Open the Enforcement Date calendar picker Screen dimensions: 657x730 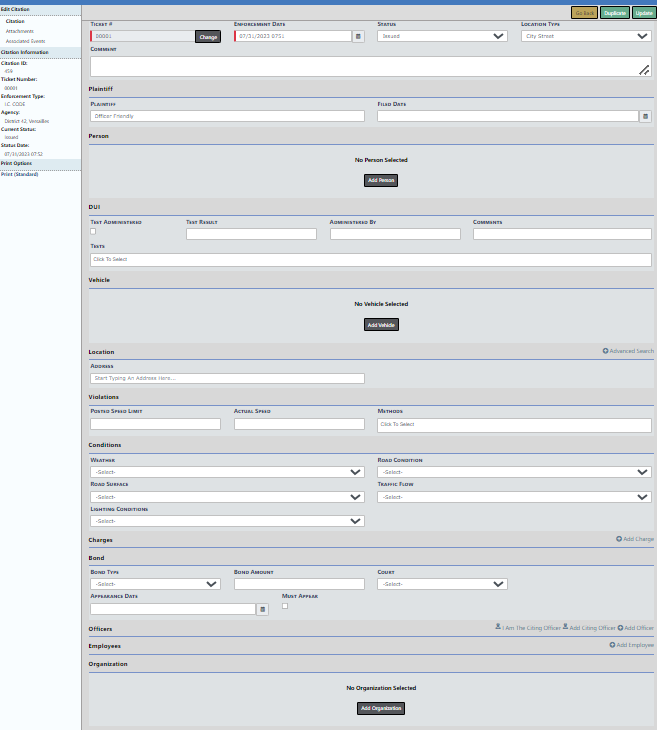(358, 36)
